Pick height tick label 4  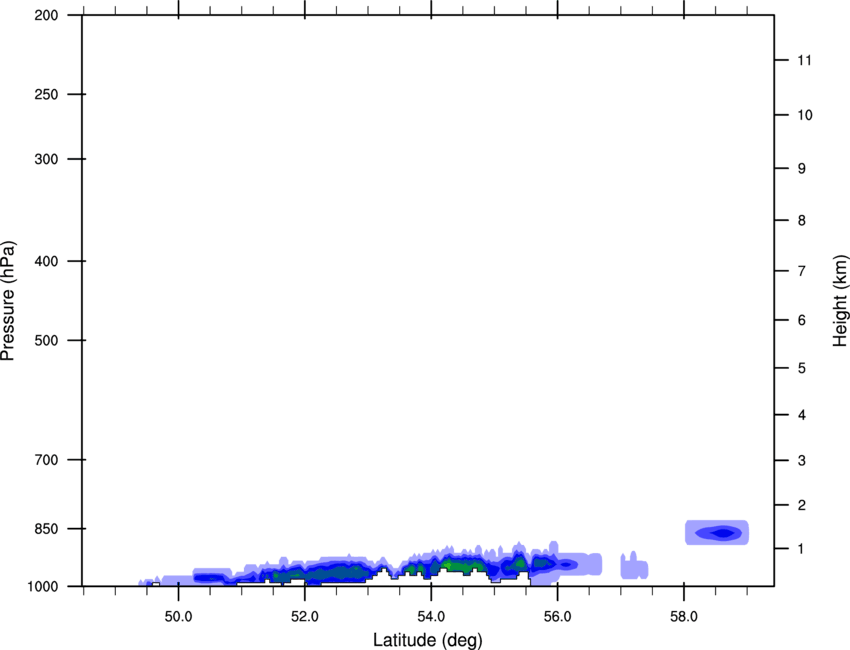point(802,415)
